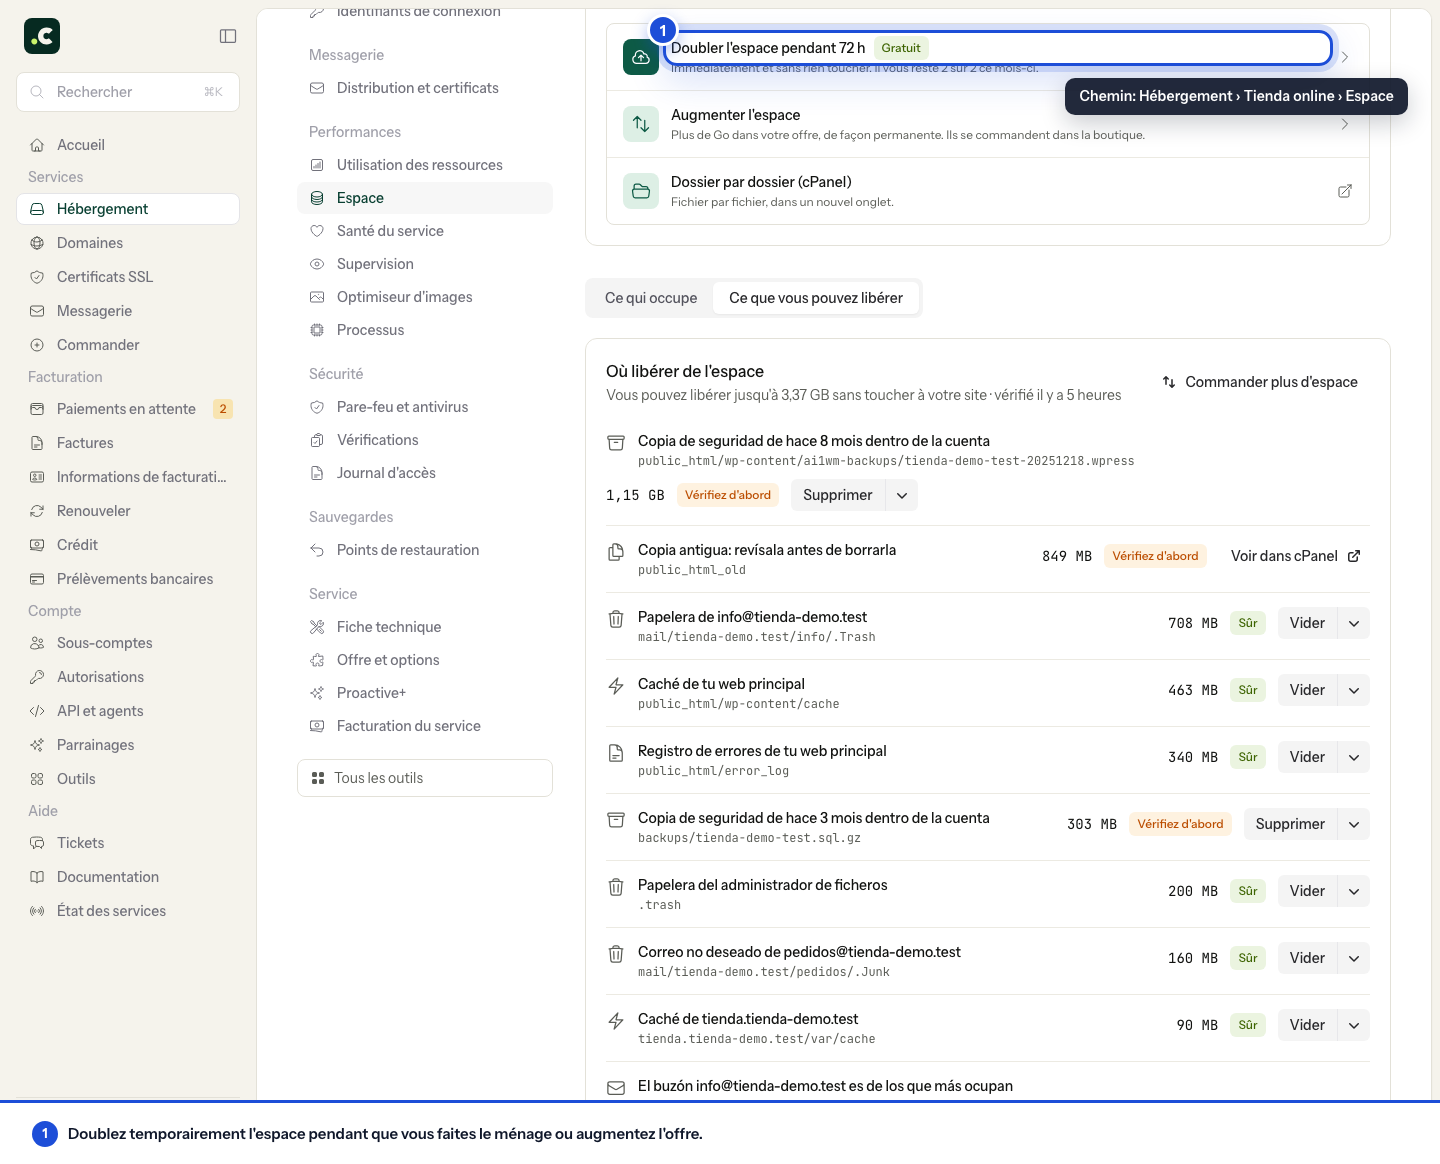Open Vider dropdown arrow for Caché de tu web principal
1440x1164 pixels.
coord(1354,690)
